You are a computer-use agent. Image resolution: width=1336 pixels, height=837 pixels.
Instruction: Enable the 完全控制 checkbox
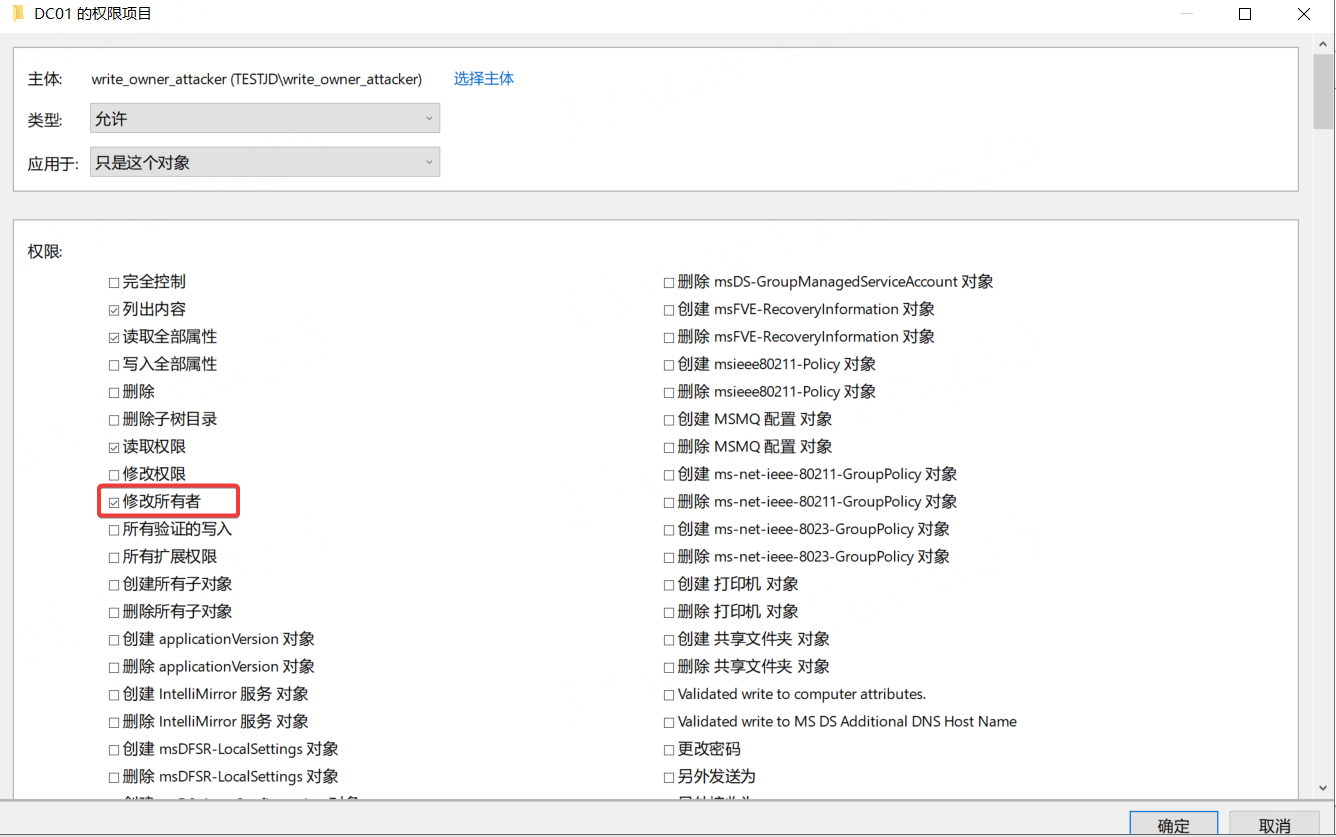click(x=114, y=283)
